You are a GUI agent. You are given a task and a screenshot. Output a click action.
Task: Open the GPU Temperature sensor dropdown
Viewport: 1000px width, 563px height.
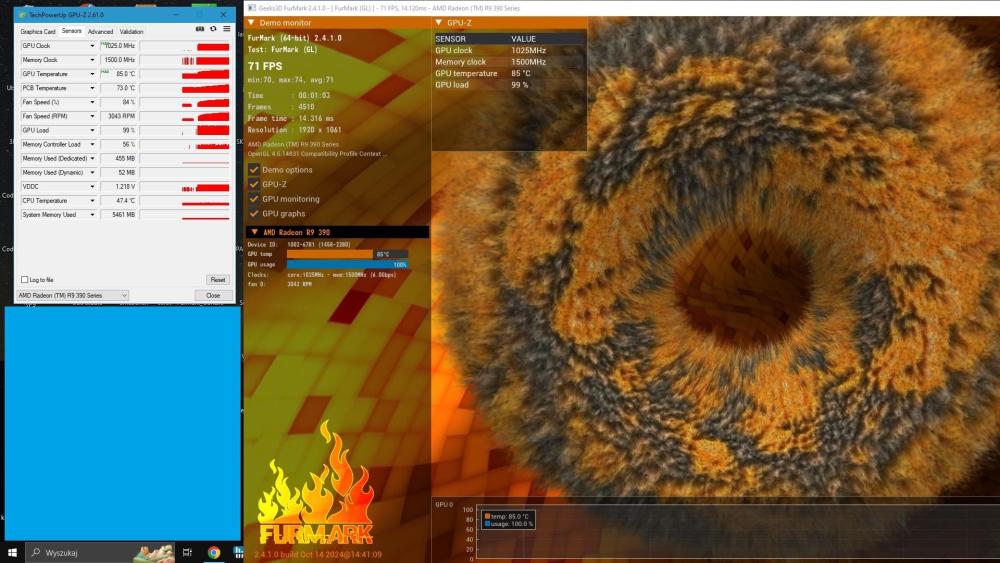[x=92, y=74]
